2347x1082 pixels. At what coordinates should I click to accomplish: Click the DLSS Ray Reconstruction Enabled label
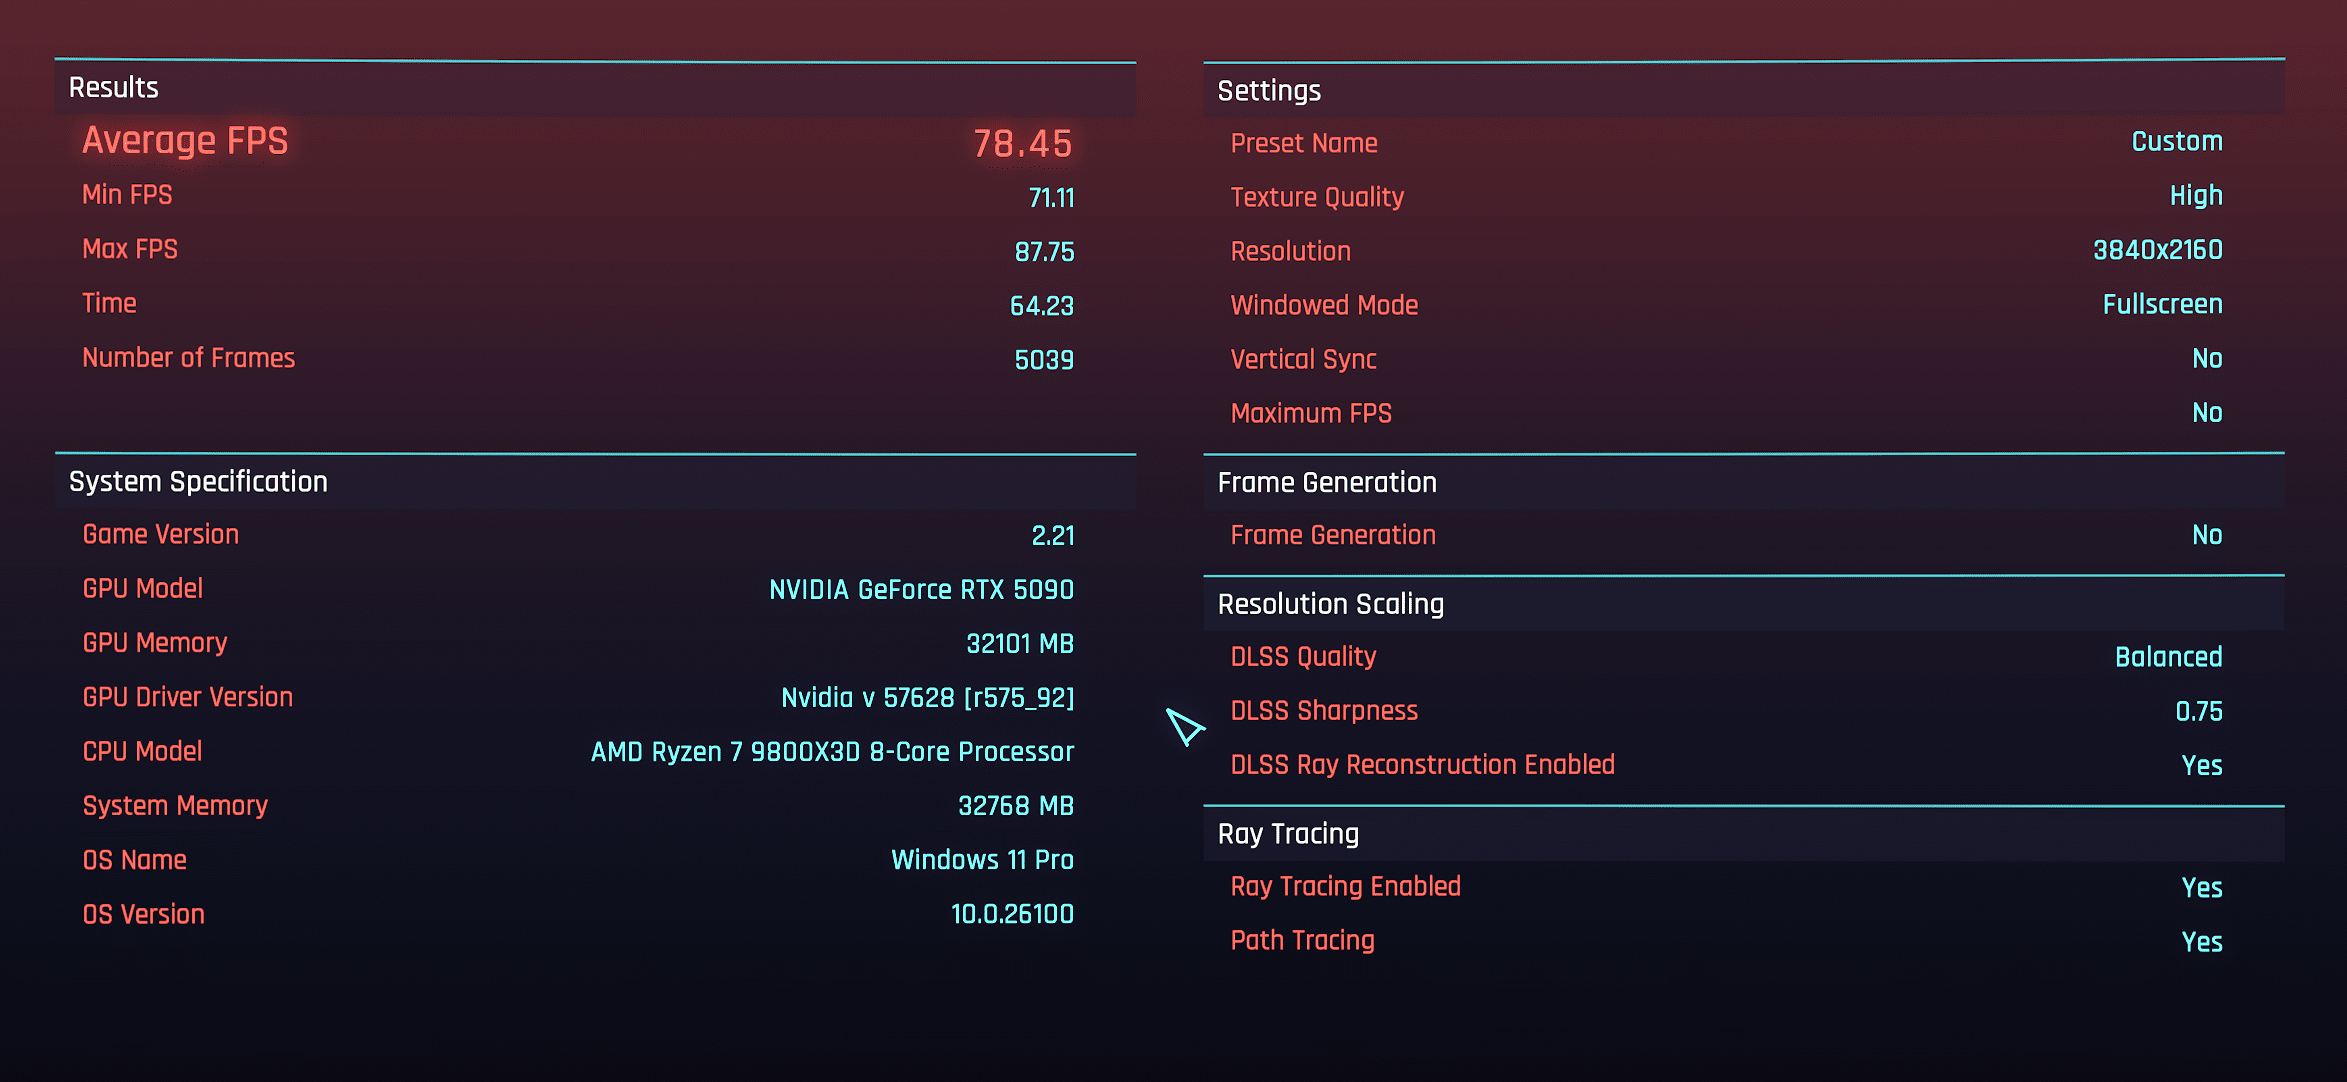pyautogui.click(x=1422, y=765)
